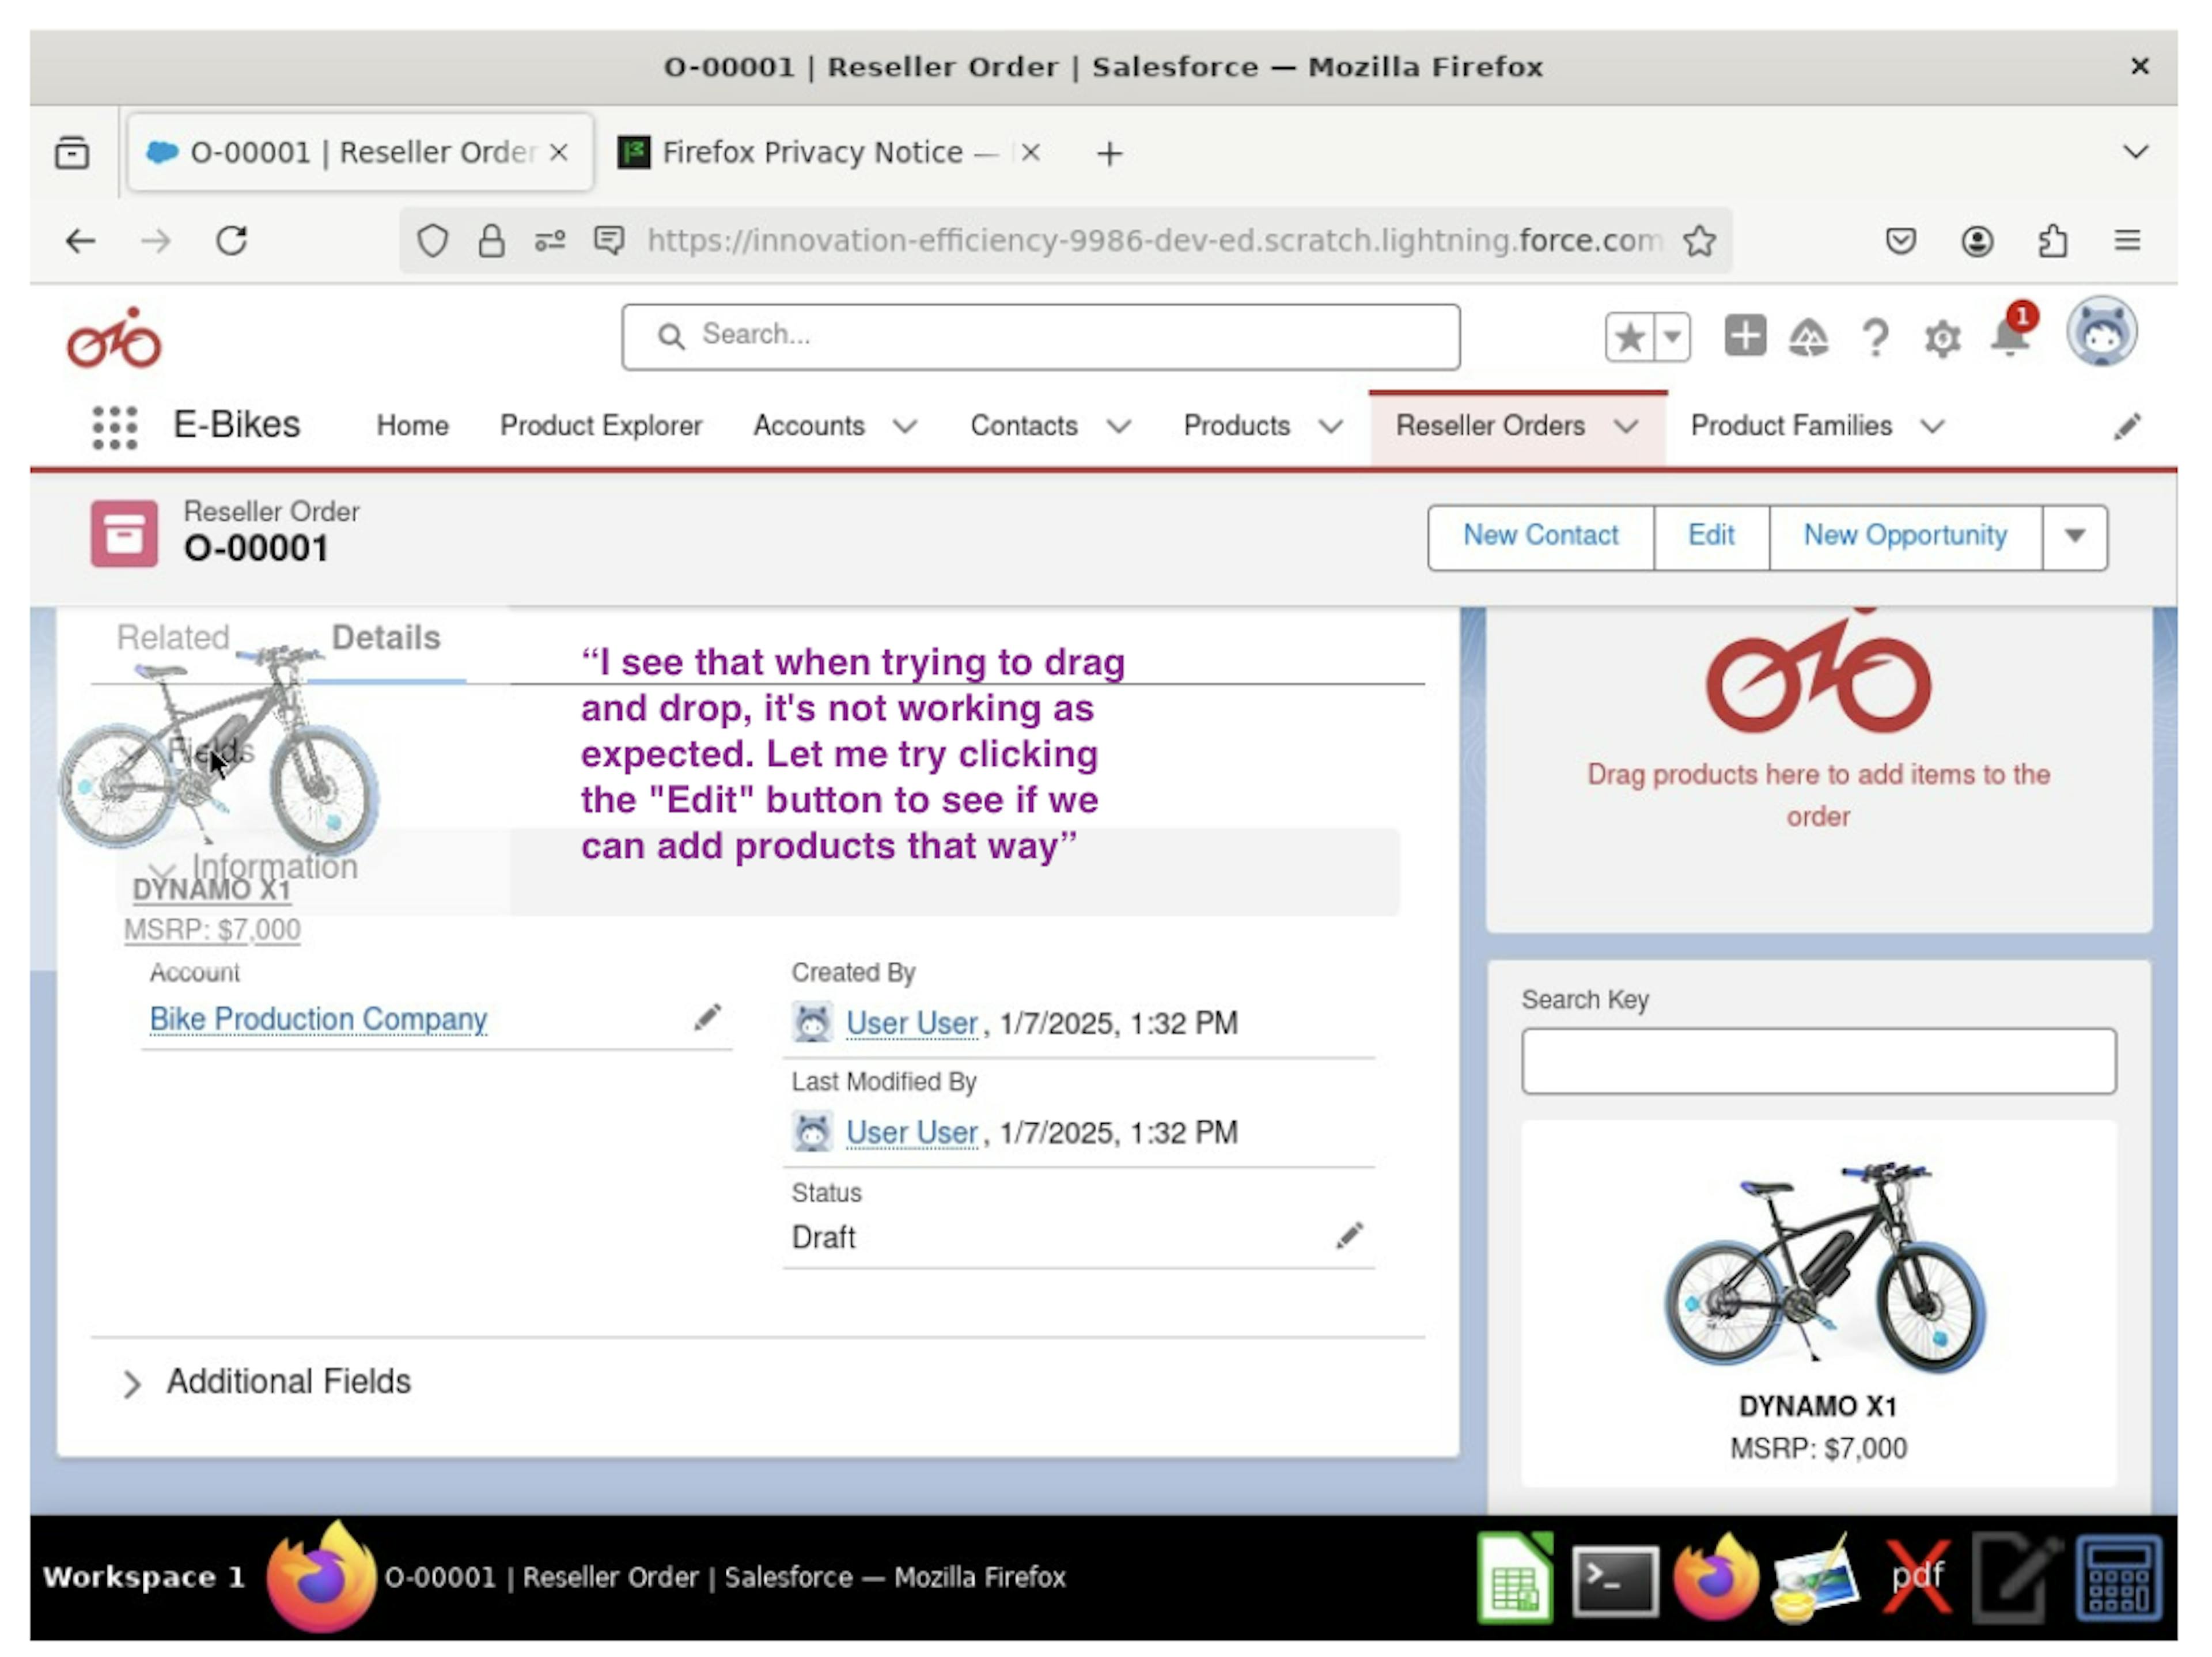Image resolution: width=2212 pixels, height=1657 pixels.
Task: Click the Firefox address bar URL
Action: coord(1155,241)
